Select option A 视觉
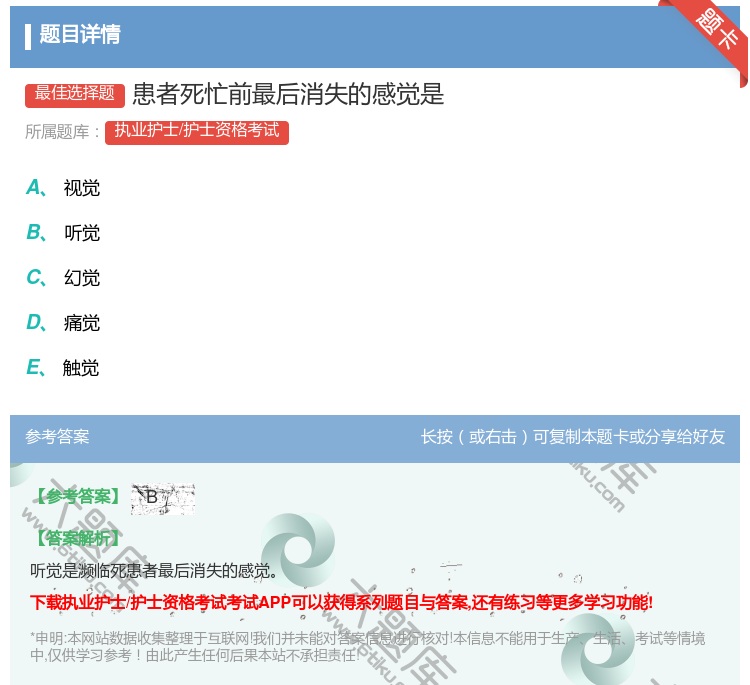The width and height of the screenshot is (750, 685). pyautogui.click(x=63, y=188)
